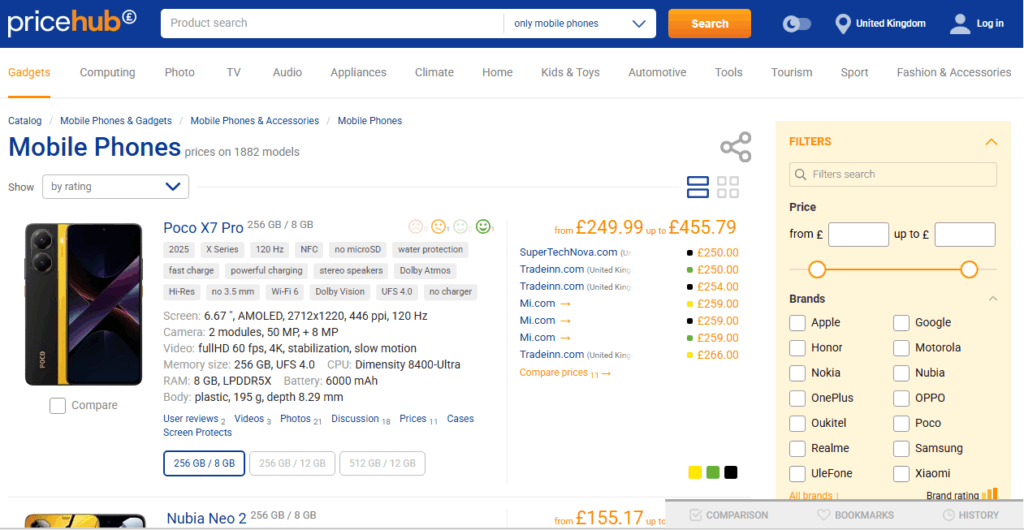Check the Honor brand filter
Viewport: 1024px width, 530px height.
(797, 348)
